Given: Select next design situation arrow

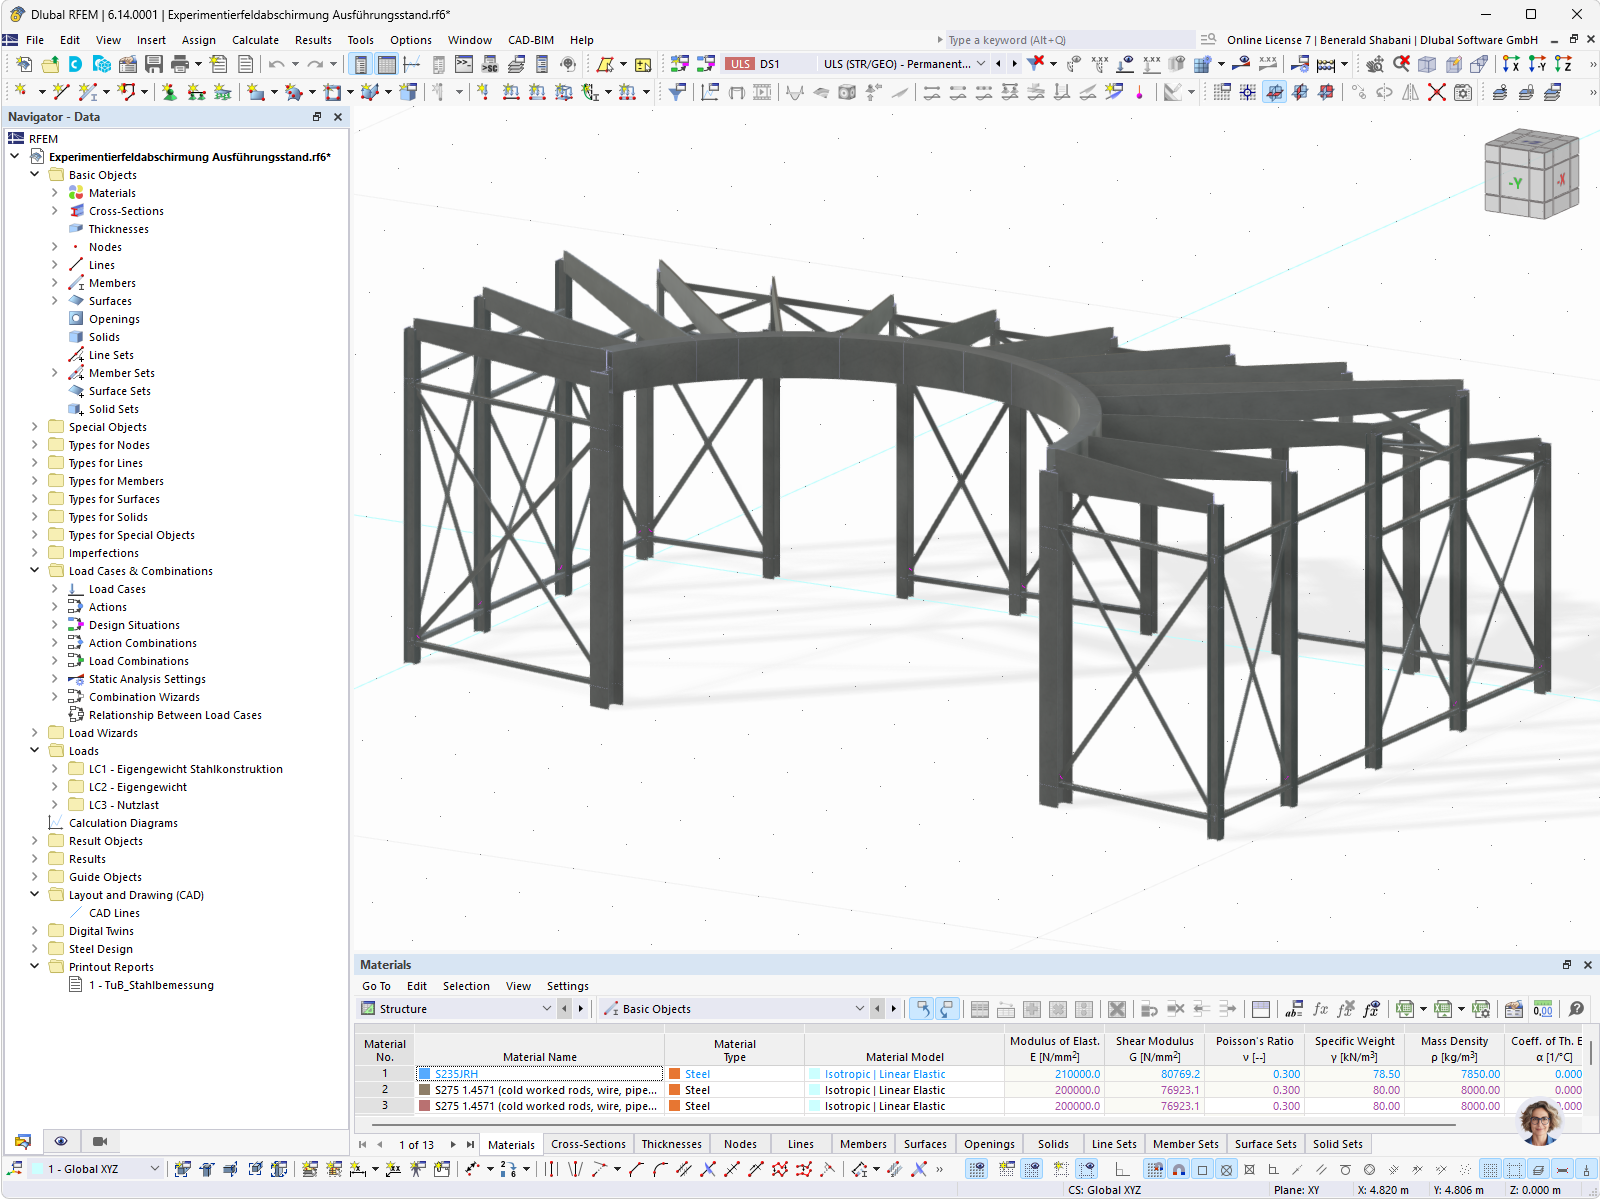Looking at the screenshot, I should (x=1014, y=64).
